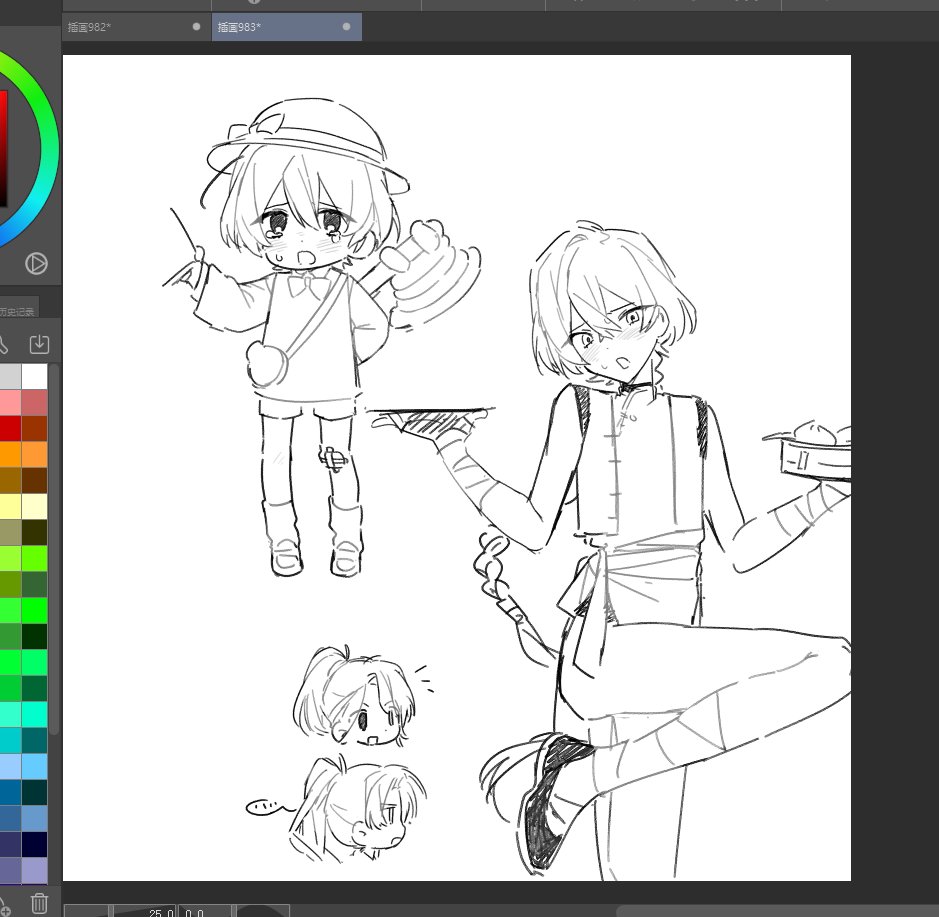Close the 插画983* tab using its dot

tap(346, 26)
